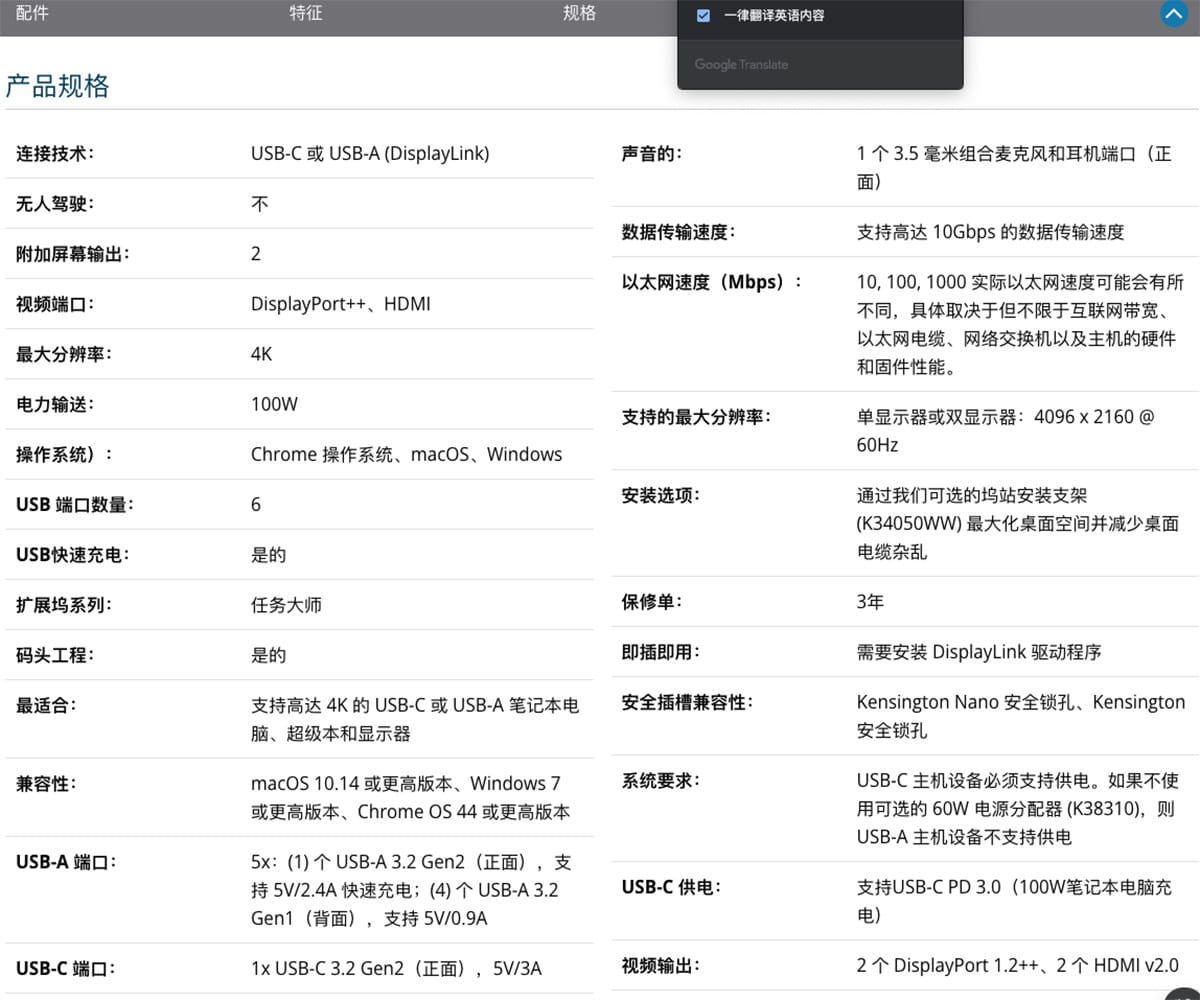The height and width of the screenshot is (1000, 1200).
Task: Click the USB 端口数量 label
Action: 75,504
